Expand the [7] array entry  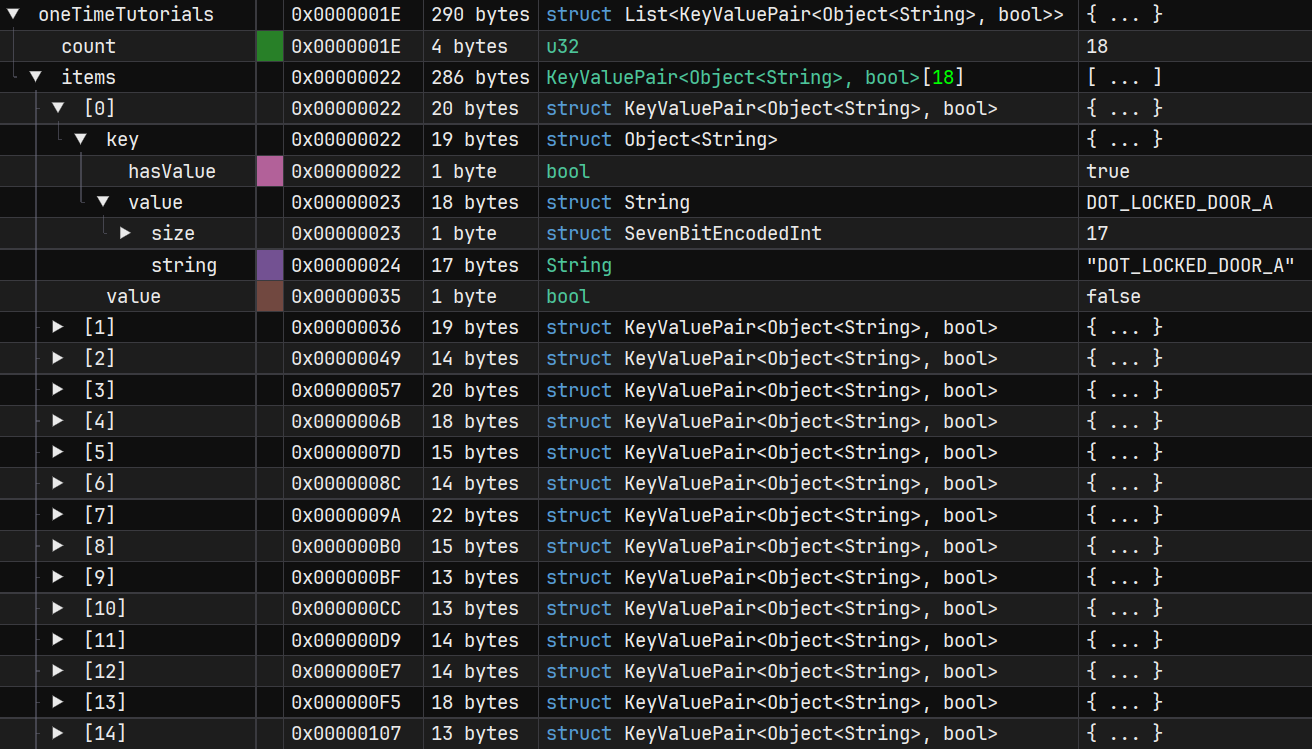[58, 515]
